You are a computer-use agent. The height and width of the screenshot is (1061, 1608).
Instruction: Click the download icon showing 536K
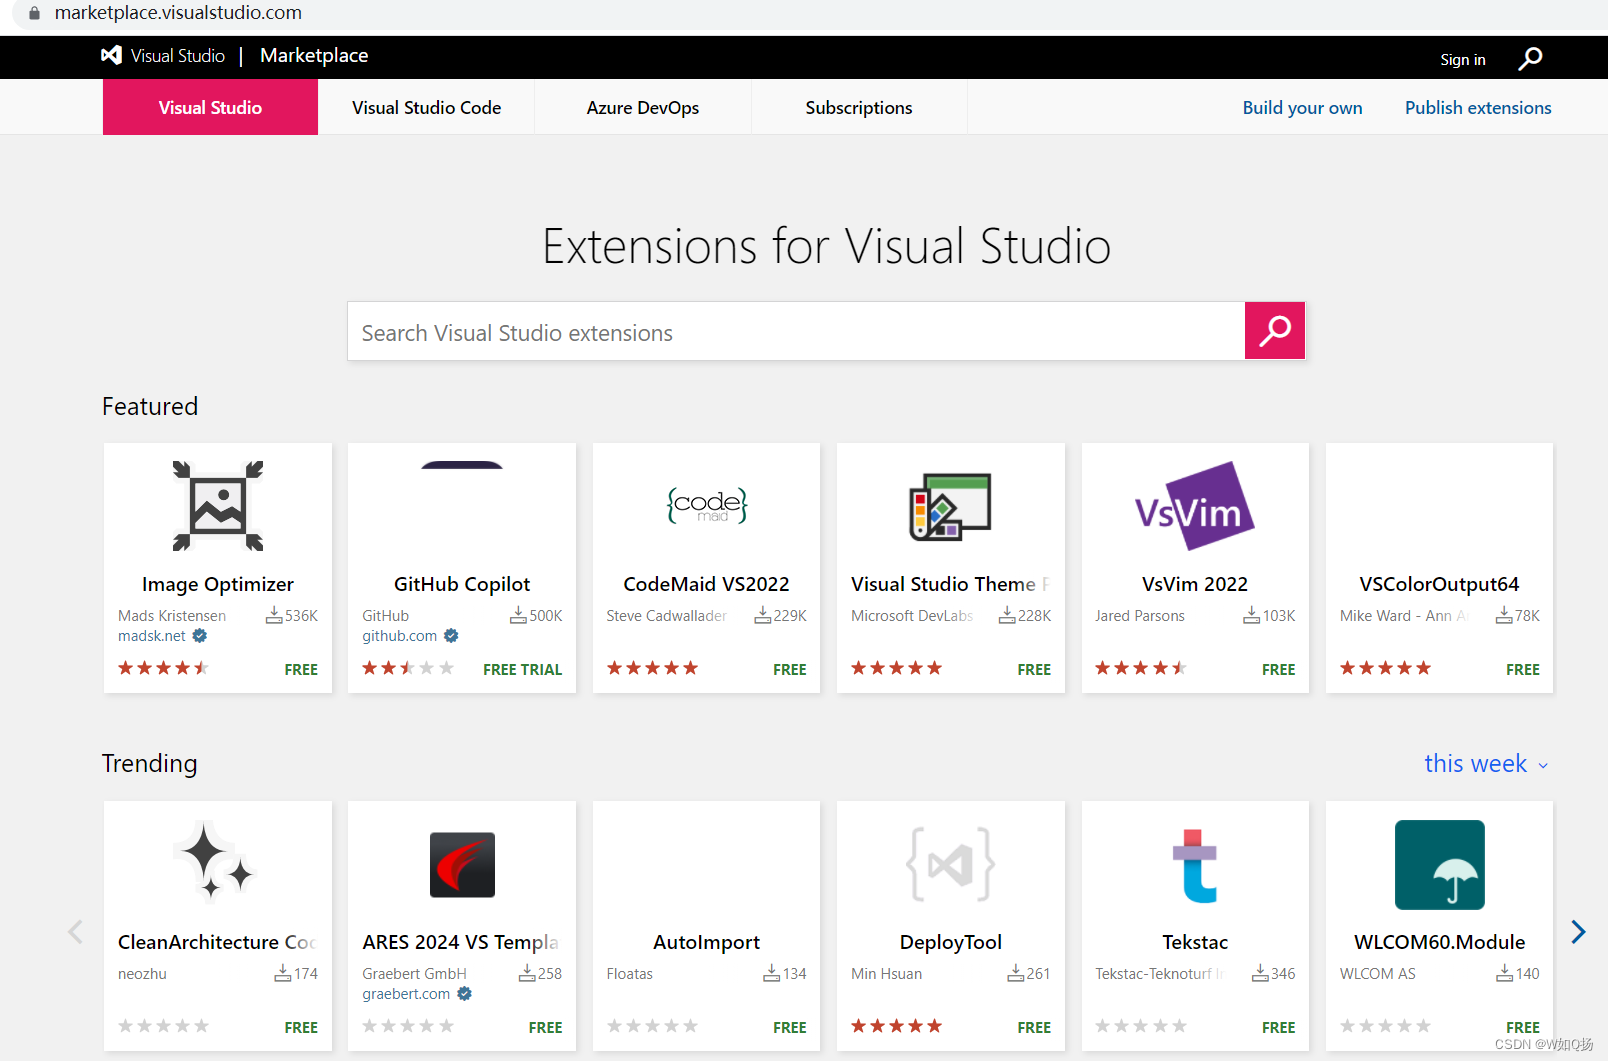click(274, 616)
